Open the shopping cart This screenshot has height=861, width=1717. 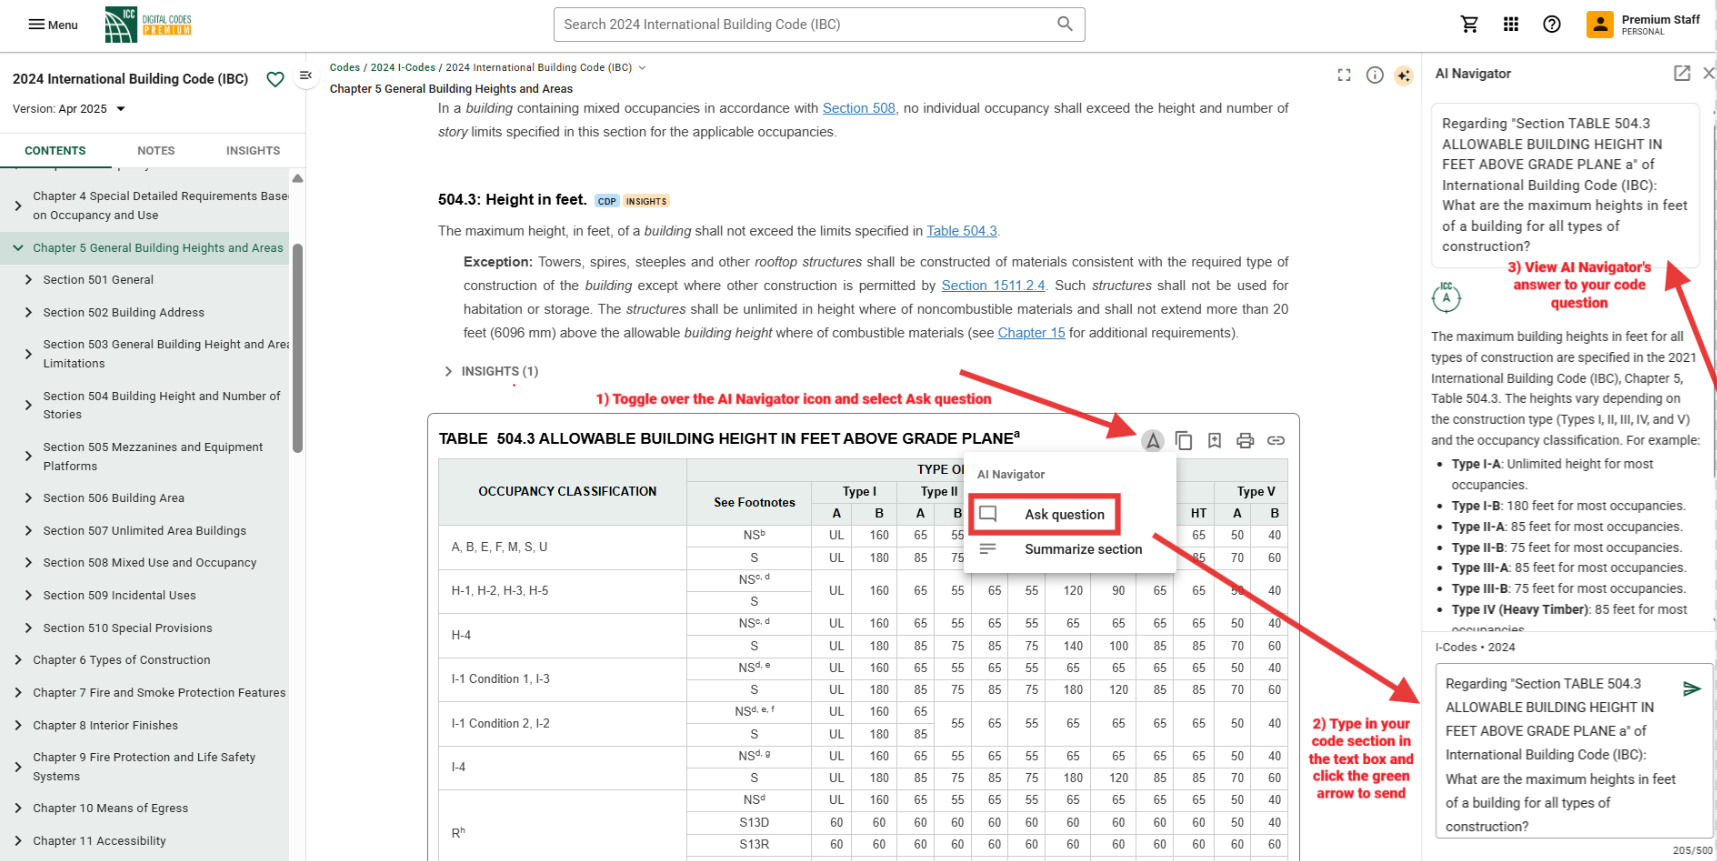tap(1469, 24)
